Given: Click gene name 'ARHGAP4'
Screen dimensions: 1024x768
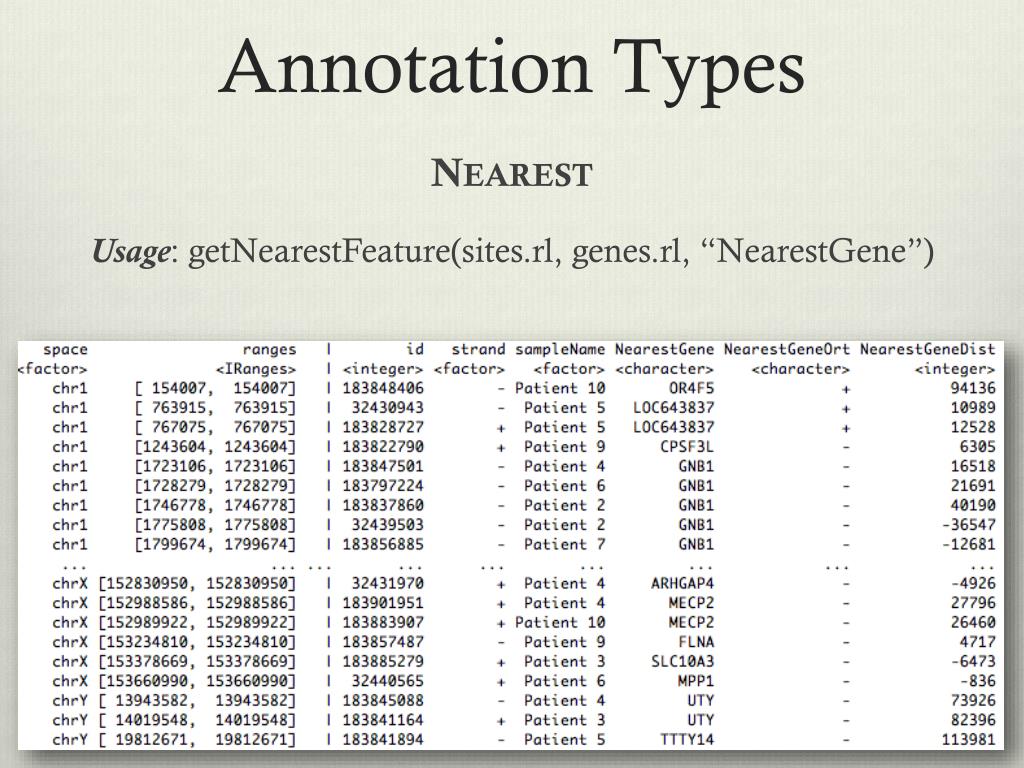Looking at the screenshot, I should pyautogui.click(x=682, y=584).
